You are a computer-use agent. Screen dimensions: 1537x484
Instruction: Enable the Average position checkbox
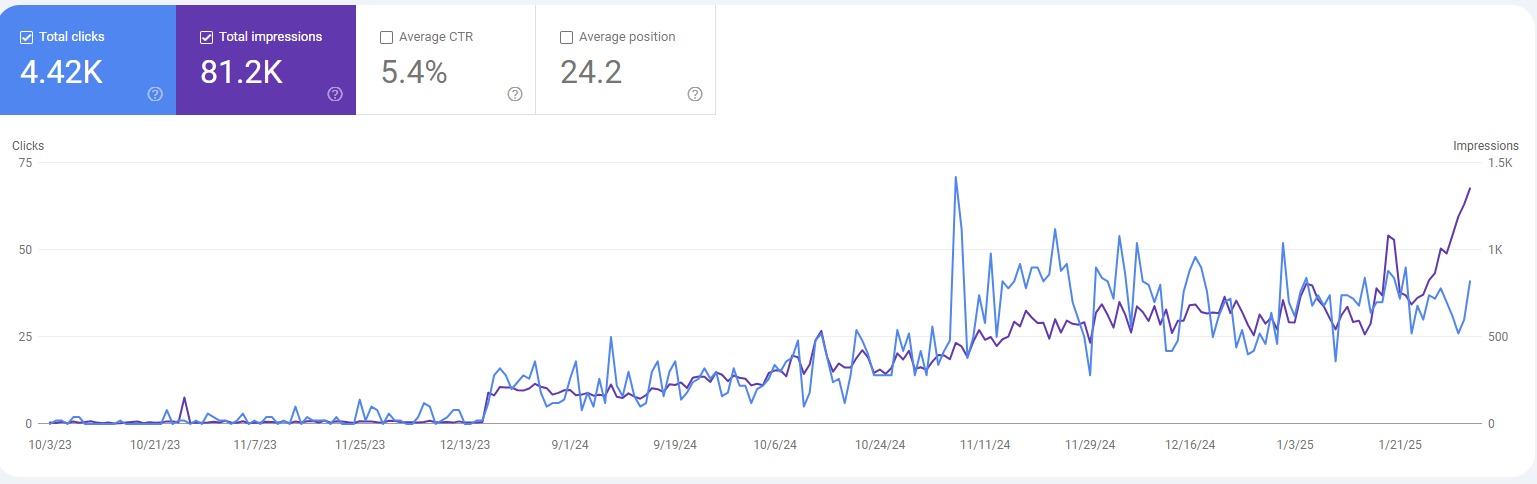pyautogui.click(x=567, y=37)
